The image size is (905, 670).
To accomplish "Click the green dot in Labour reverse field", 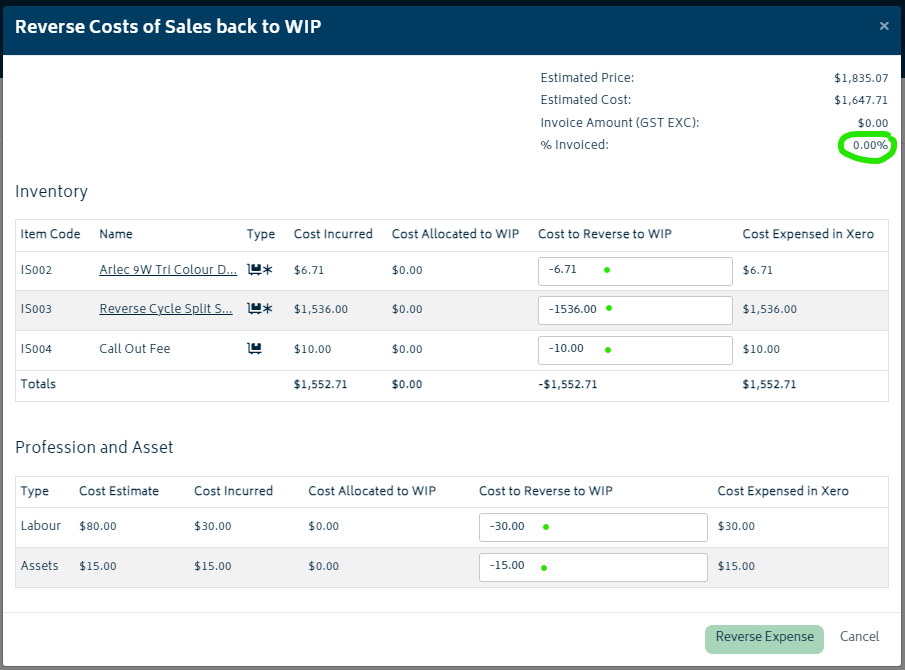I will coord(546,527).
